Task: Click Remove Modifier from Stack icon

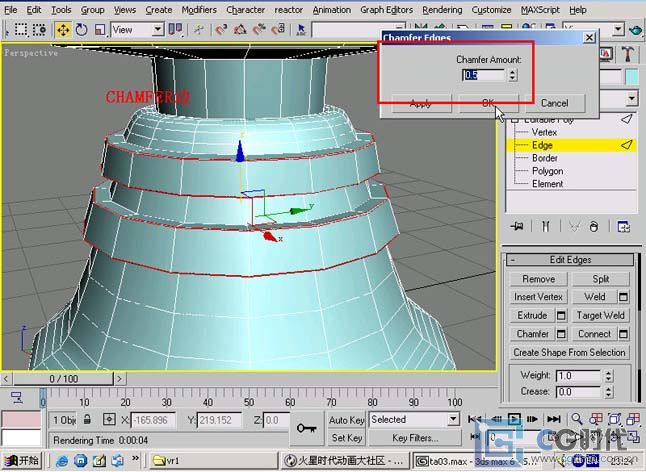Action: coord(594,226)
